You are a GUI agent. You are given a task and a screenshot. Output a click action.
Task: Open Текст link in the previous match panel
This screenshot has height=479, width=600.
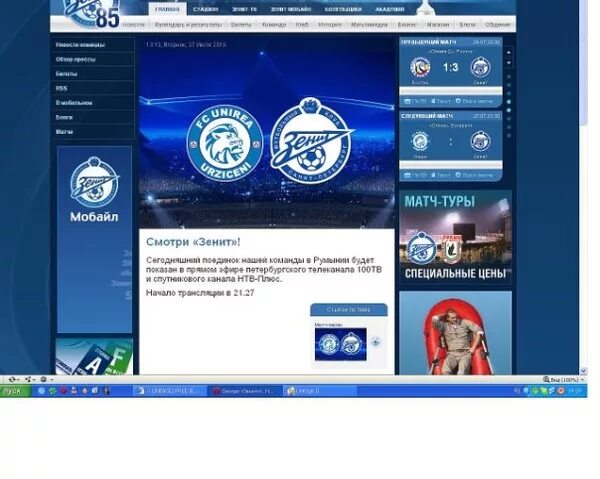440,101
